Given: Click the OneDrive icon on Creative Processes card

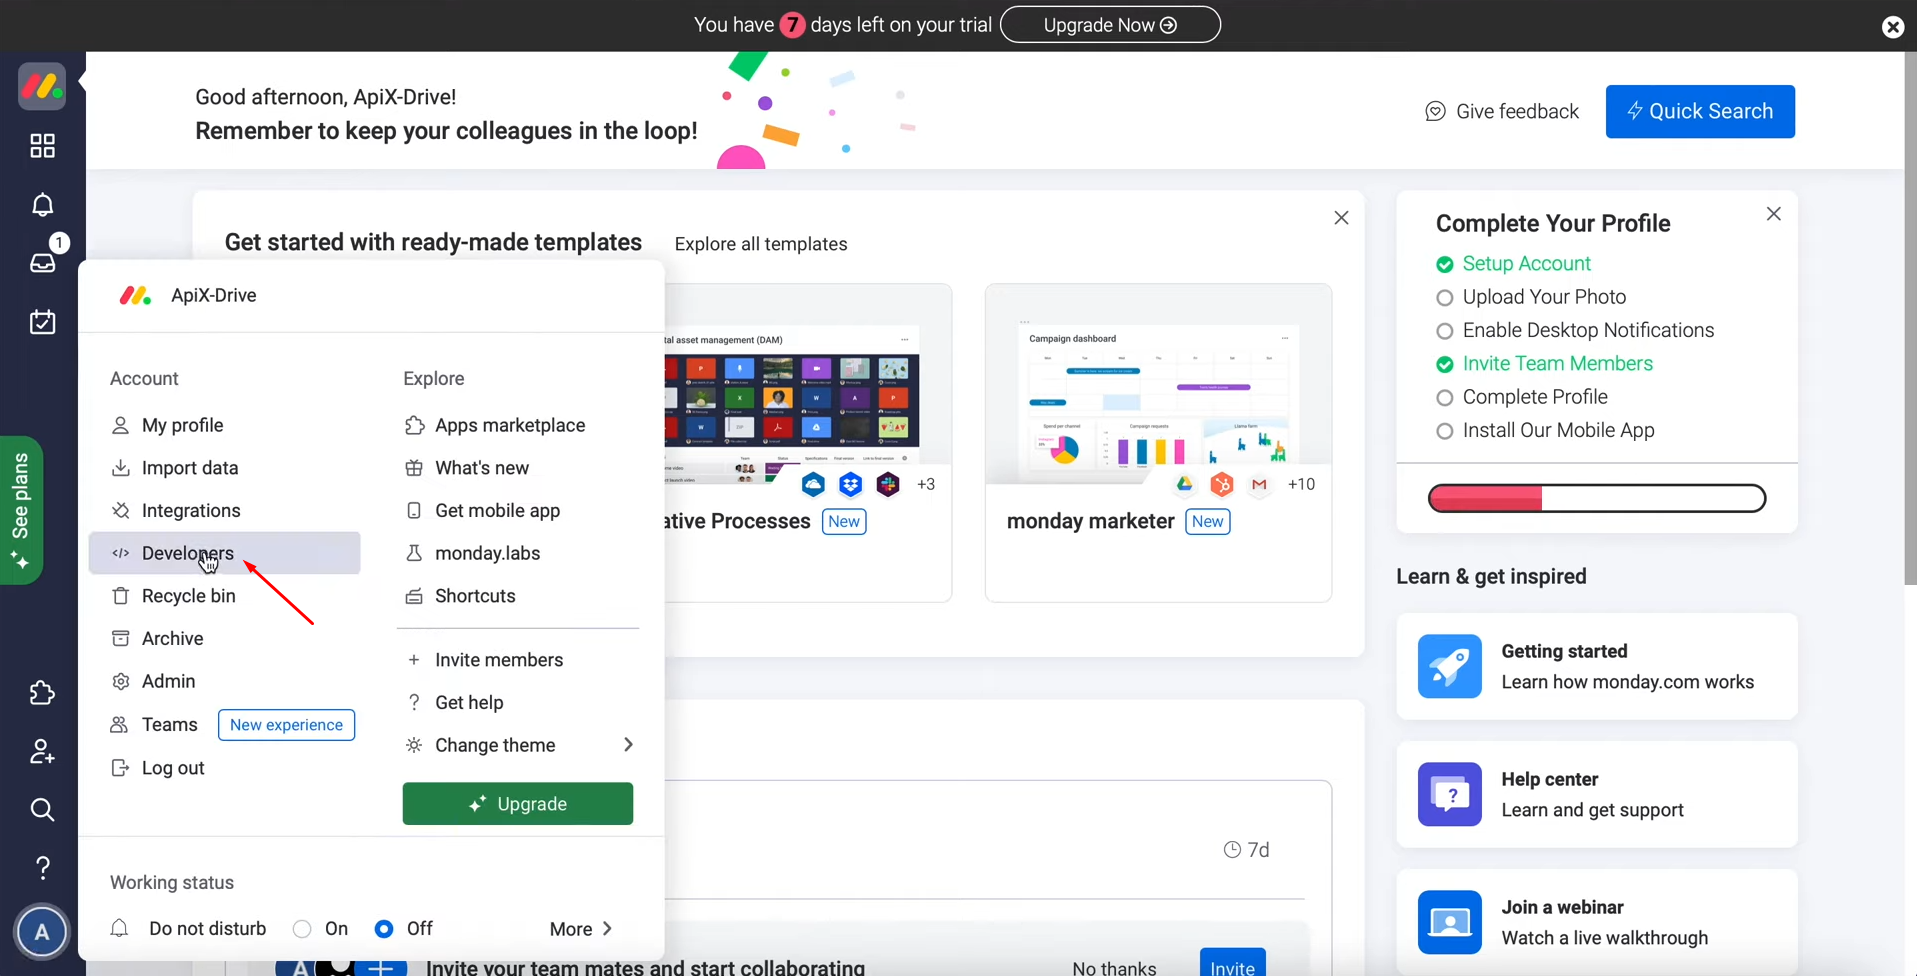Looking at the screenshot, I should [813, 484].
